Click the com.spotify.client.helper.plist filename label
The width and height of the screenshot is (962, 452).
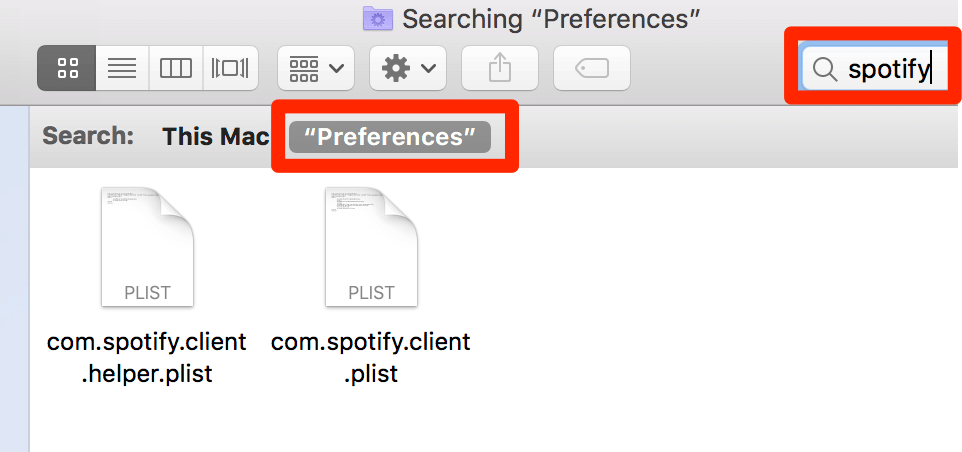tap(147, 357)
